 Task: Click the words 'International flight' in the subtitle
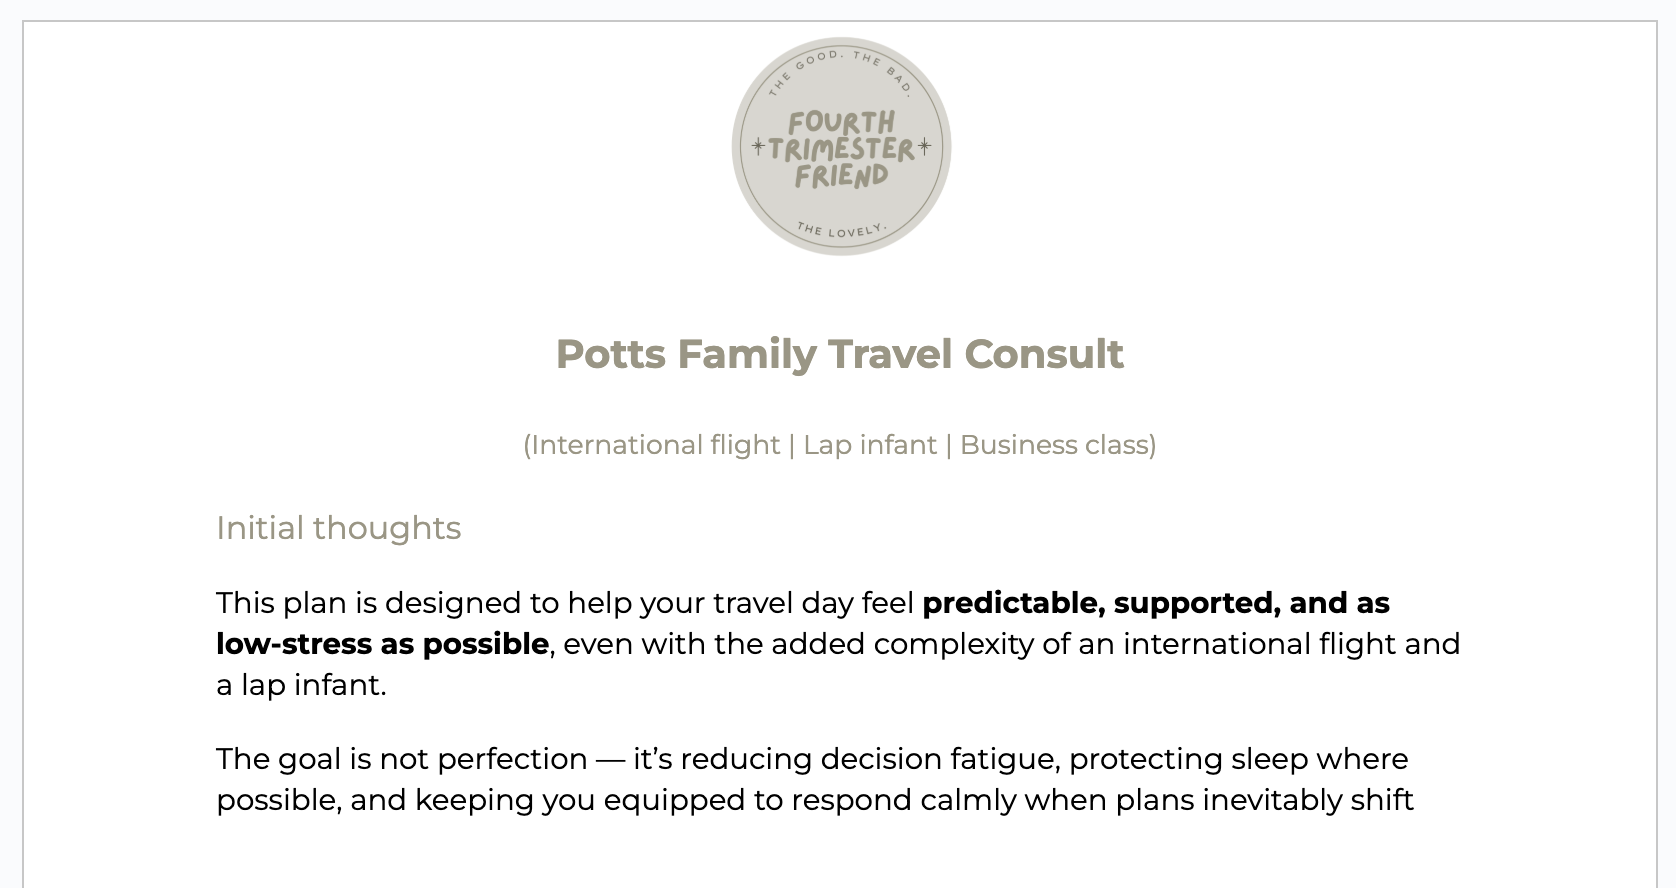click(655, 444)
